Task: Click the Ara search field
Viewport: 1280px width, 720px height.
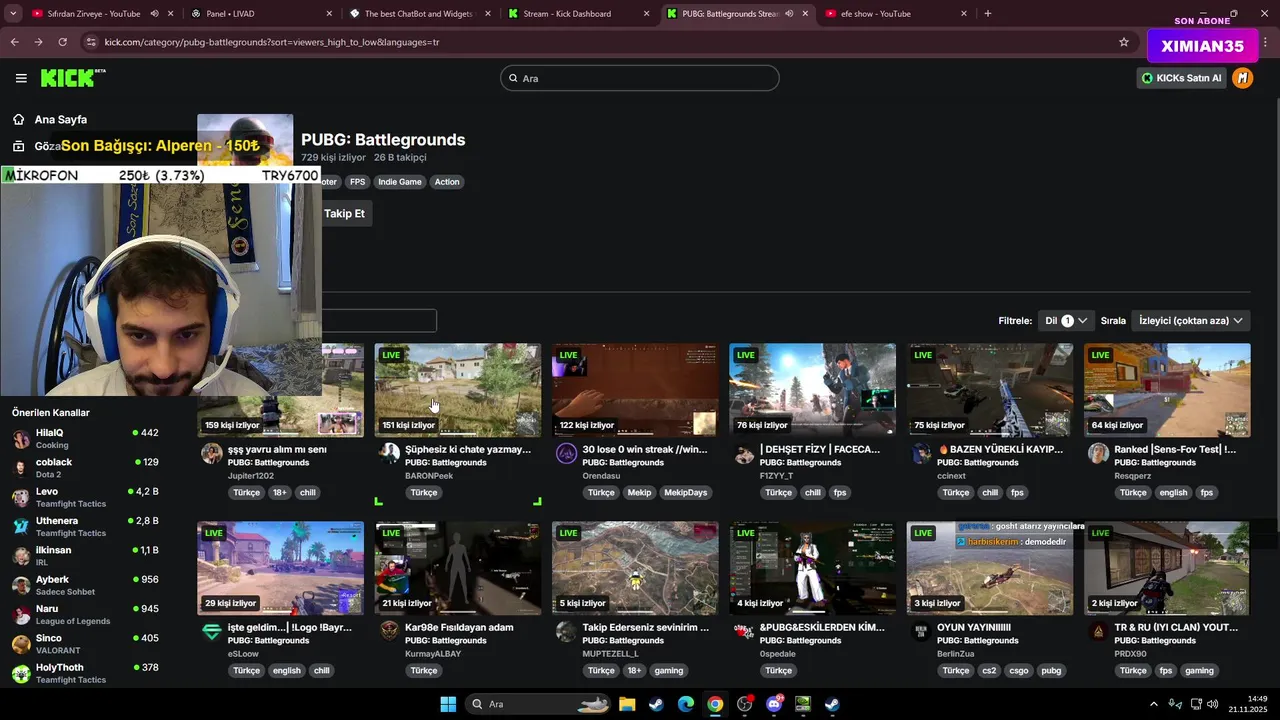Action: (640, 78)
